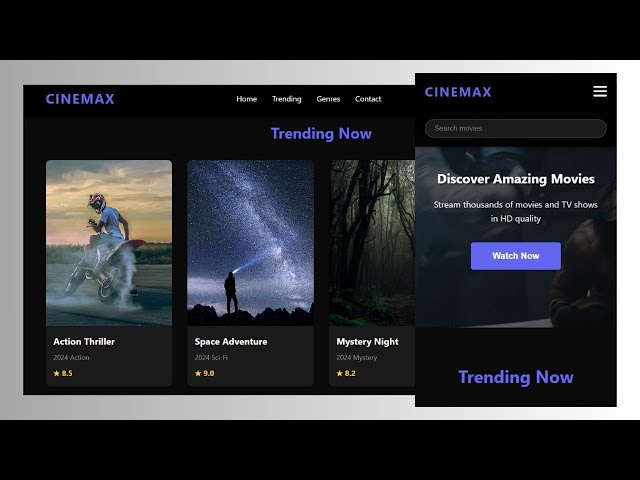
Task: Click the 8.5 star rating
Action: (63, 373)
